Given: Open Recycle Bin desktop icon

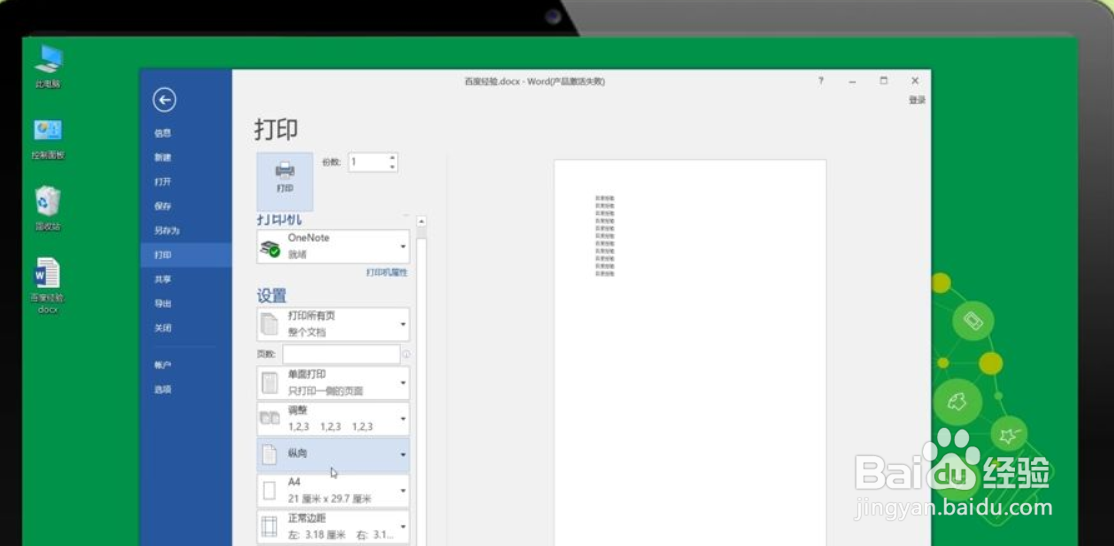Looking at the screenshot, I should tap(48, 209).
